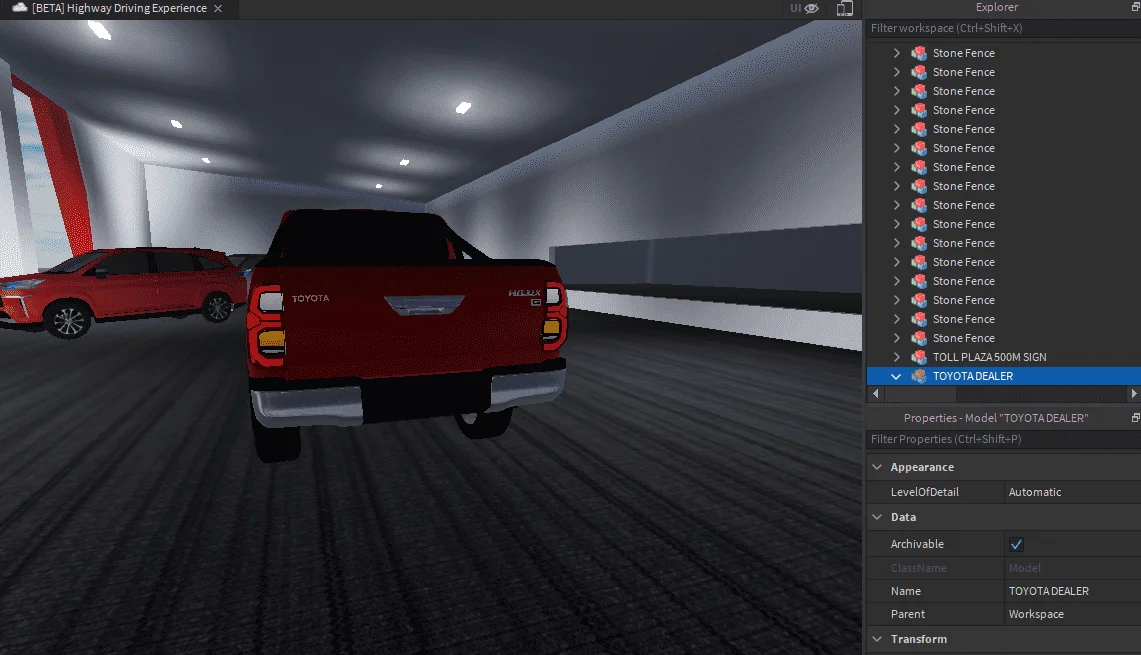The height and width of the screenshot is (655, 1141).
Task: Click the Properties - Model "TOYOTA DEALER" title
Action: click(995, 418)
